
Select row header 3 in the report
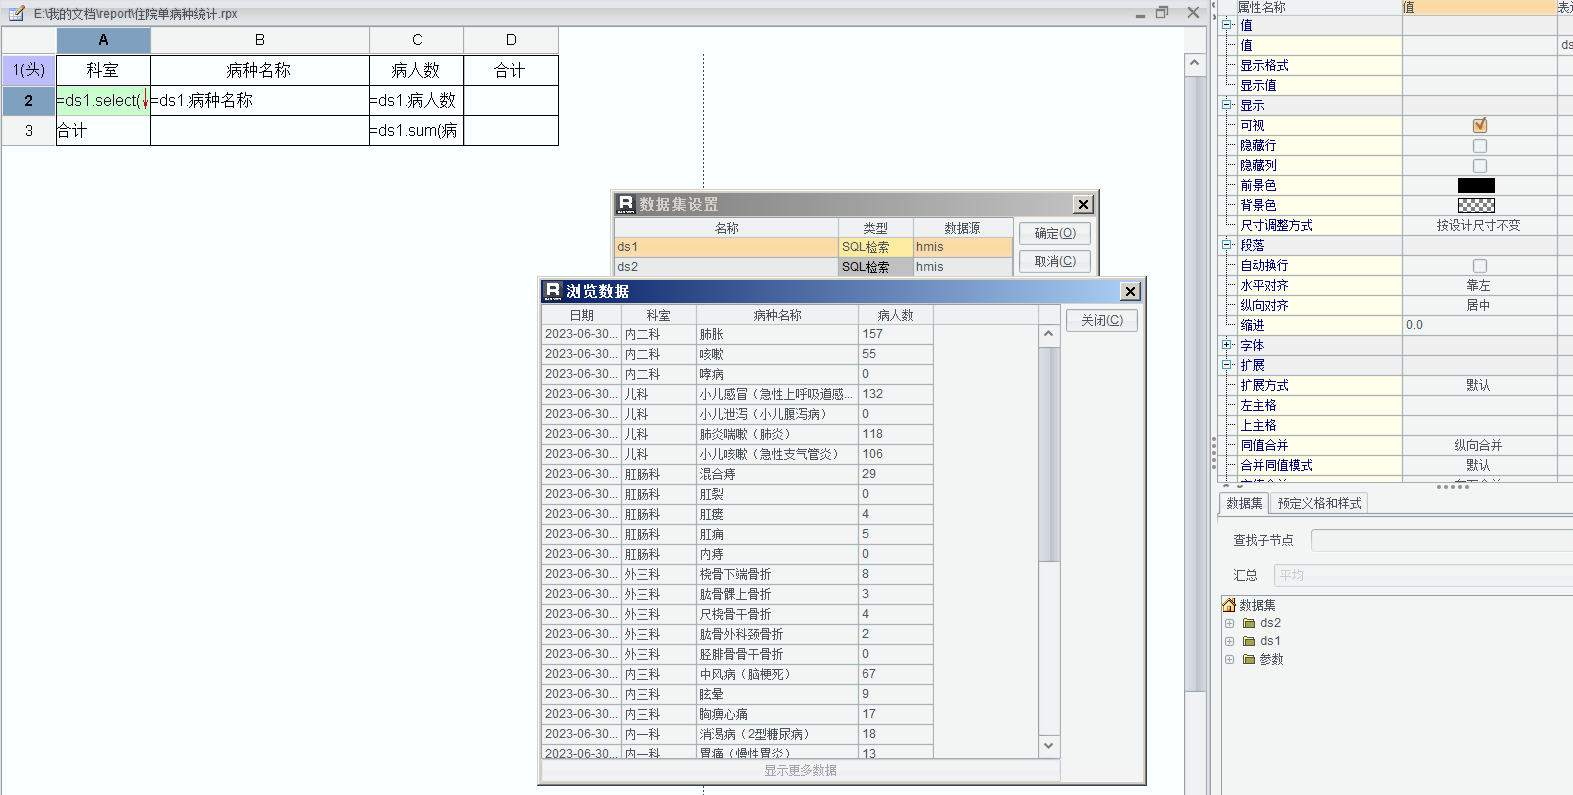click(29, 130)
